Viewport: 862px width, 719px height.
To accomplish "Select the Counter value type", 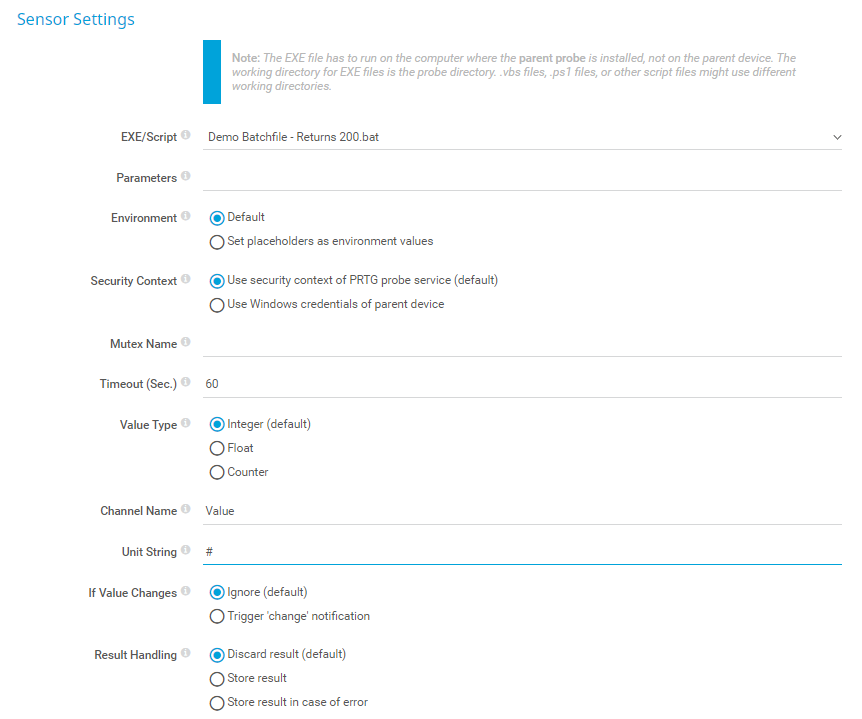I will [217, 472].
